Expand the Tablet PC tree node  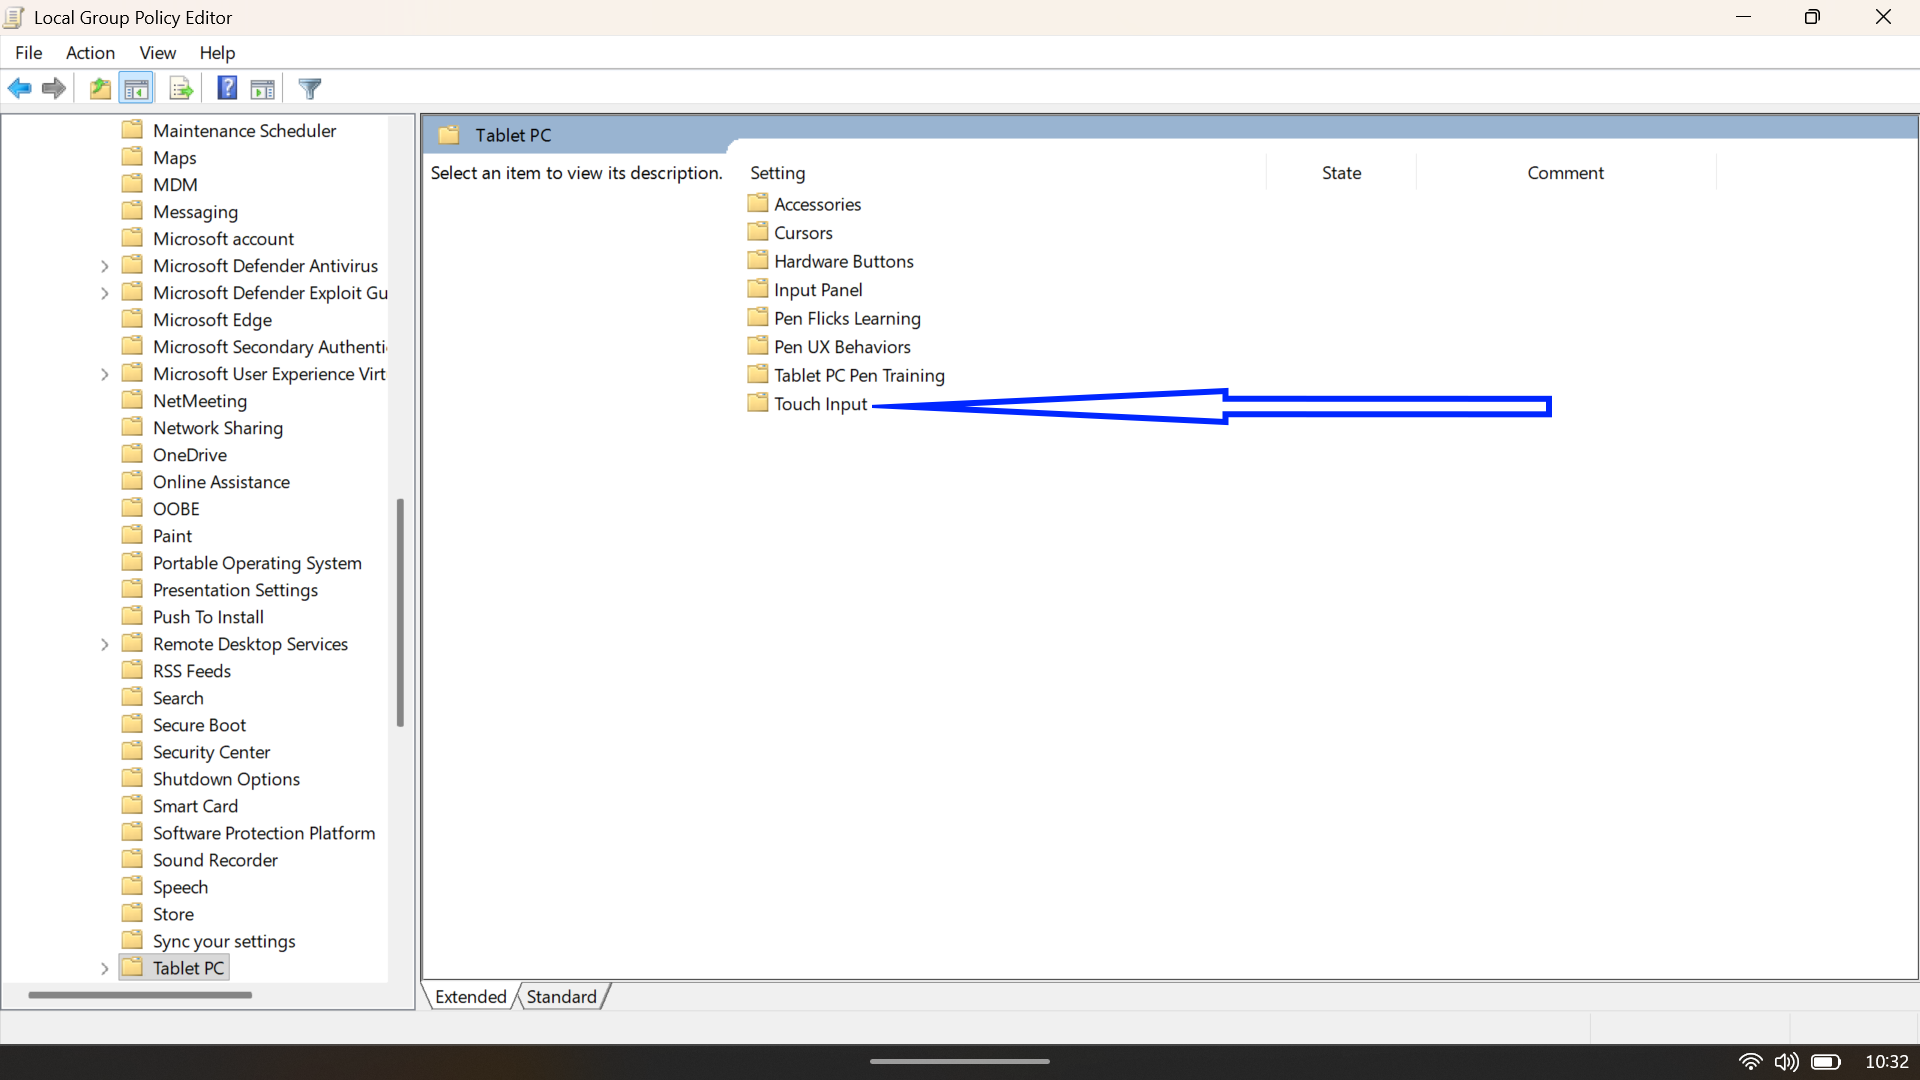click(104, 967)
